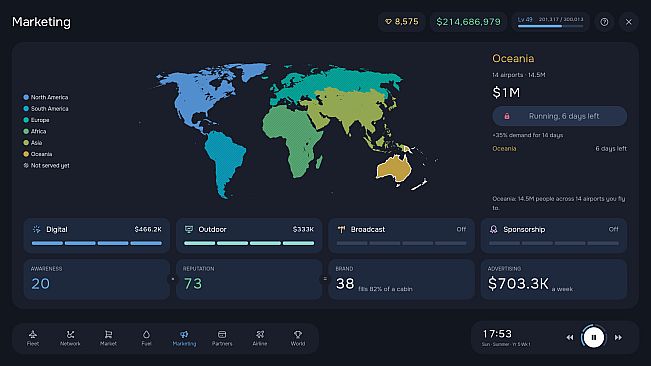Open the Partners section icon
This screenshot has height=366, width=651.
coord(222,334)
